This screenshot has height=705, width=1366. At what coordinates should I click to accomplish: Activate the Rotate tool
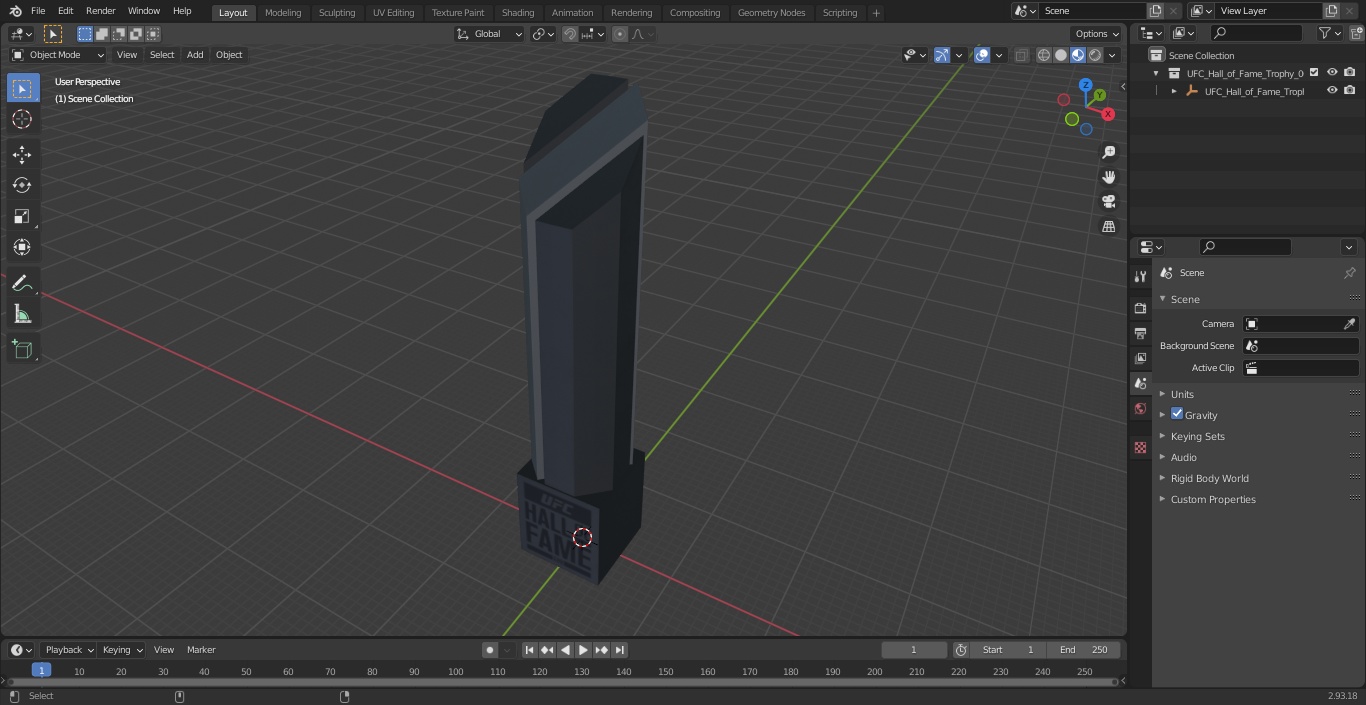(22, 185)
